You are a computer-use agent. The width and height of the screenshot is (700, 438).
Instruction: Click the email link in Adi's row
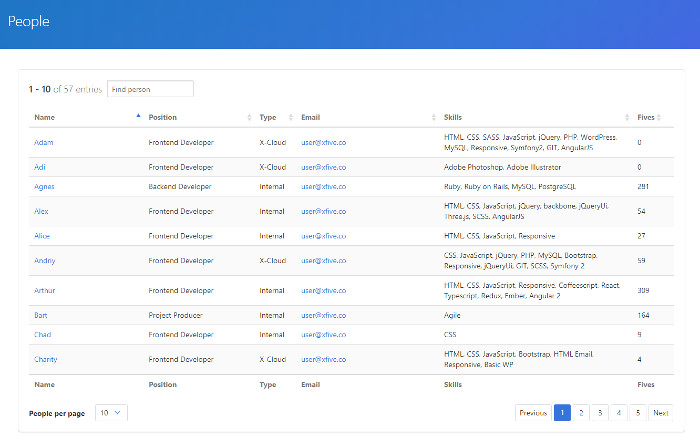tap(324, 167)
